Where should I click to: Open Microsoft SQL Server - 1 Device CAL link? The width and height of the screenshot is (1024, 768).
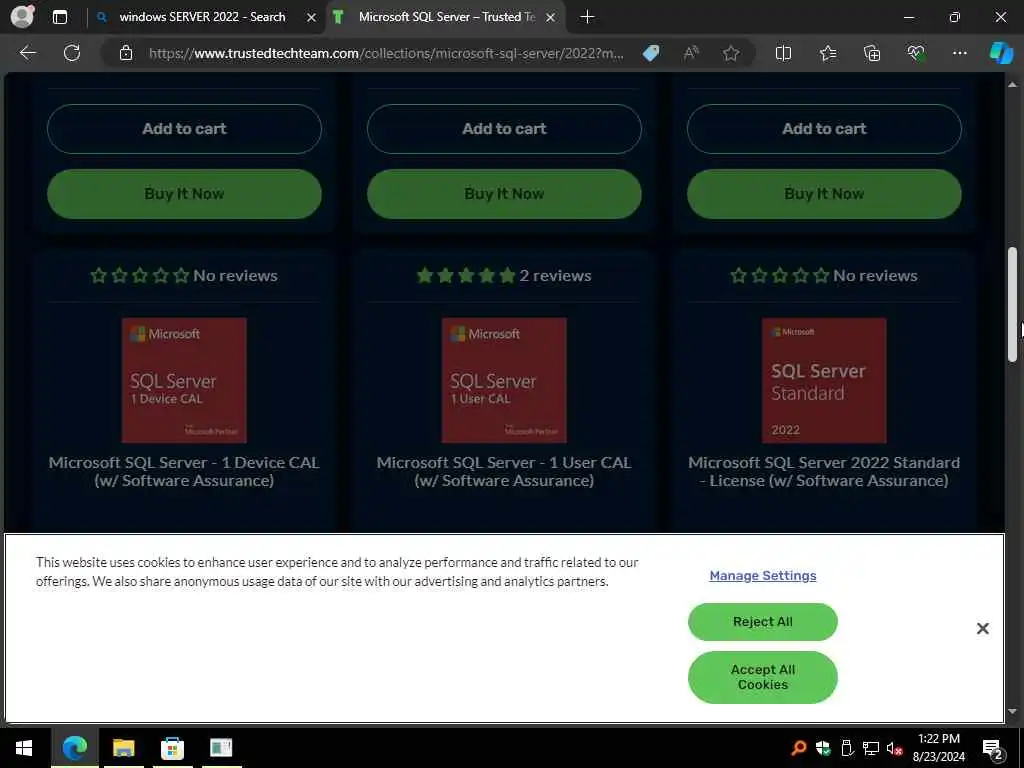[x=184, y=472]
